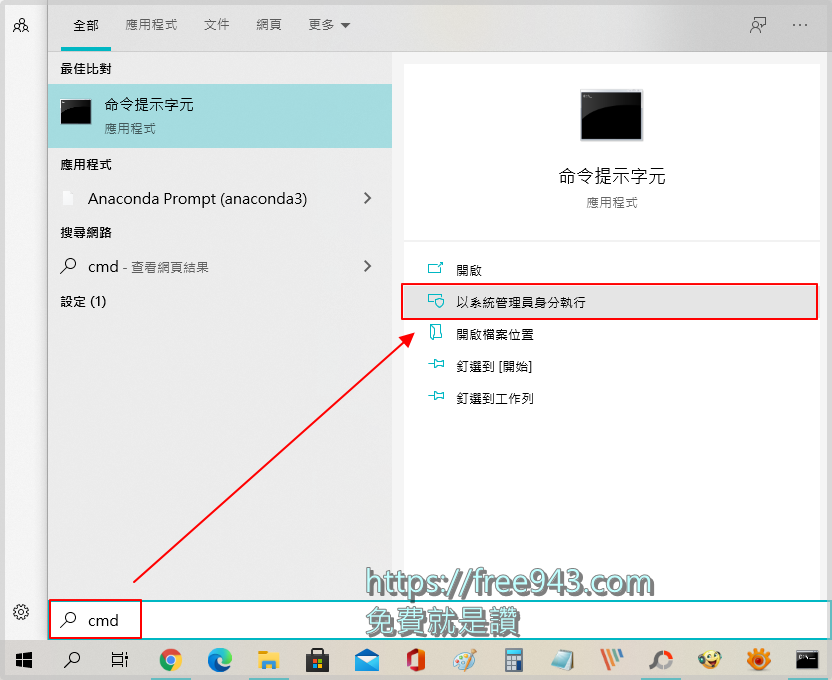The image size is (832, 680).
Task: Launch Microsoft Office from the taskbar
Action: pyautogui.click(x=412, y=660)
